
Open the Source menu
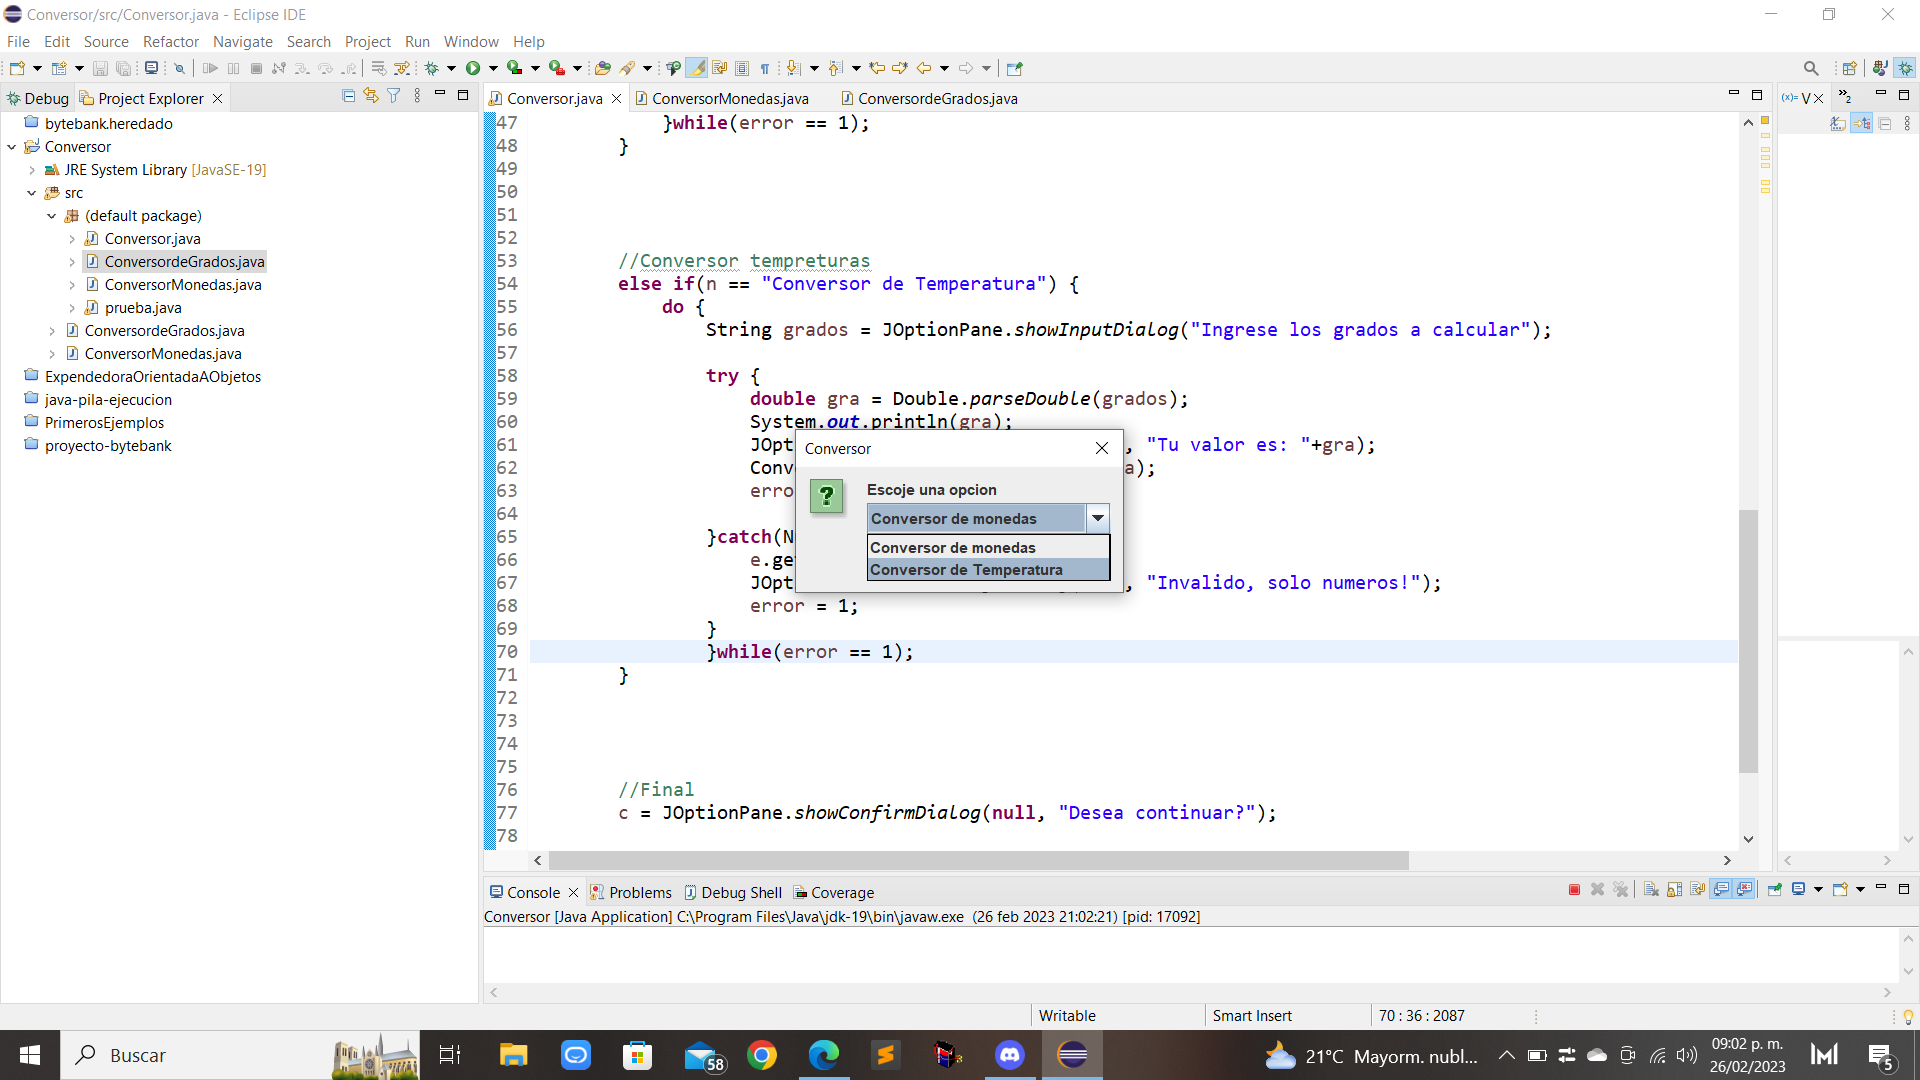[x=105, y=41]
